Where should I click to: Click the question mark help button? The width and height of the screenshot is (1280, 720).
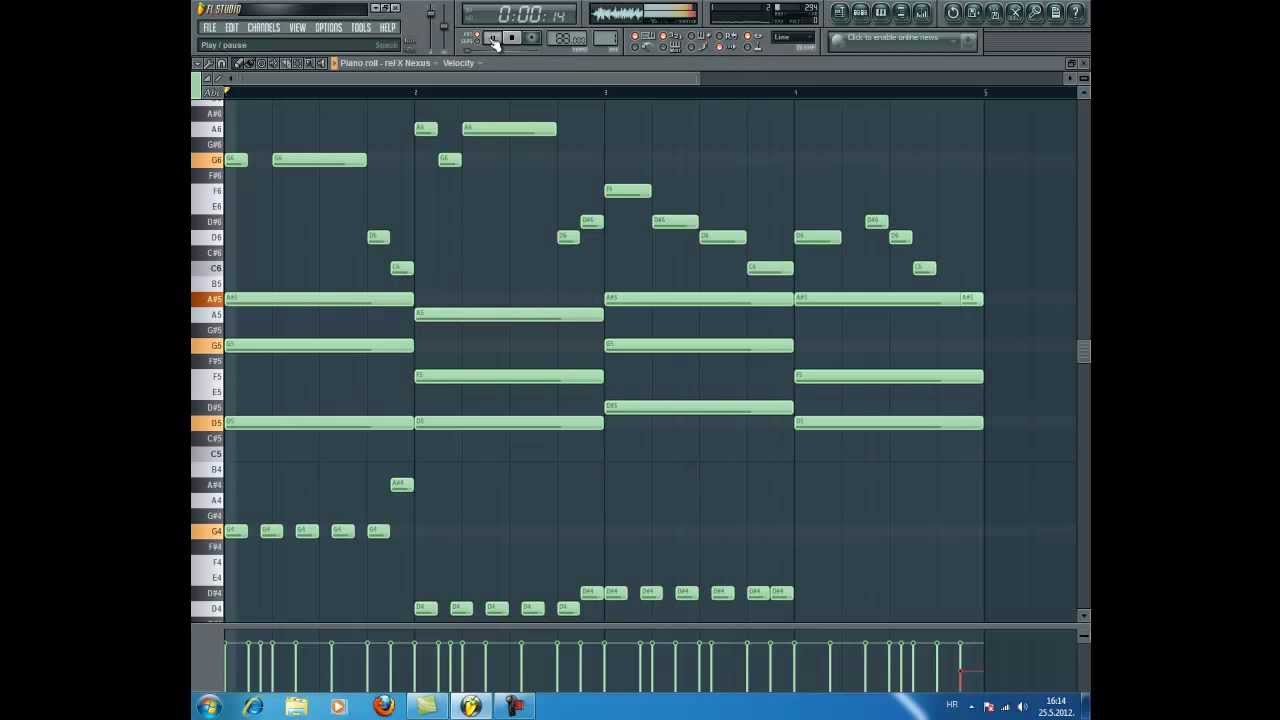[x=1076, y=13]
